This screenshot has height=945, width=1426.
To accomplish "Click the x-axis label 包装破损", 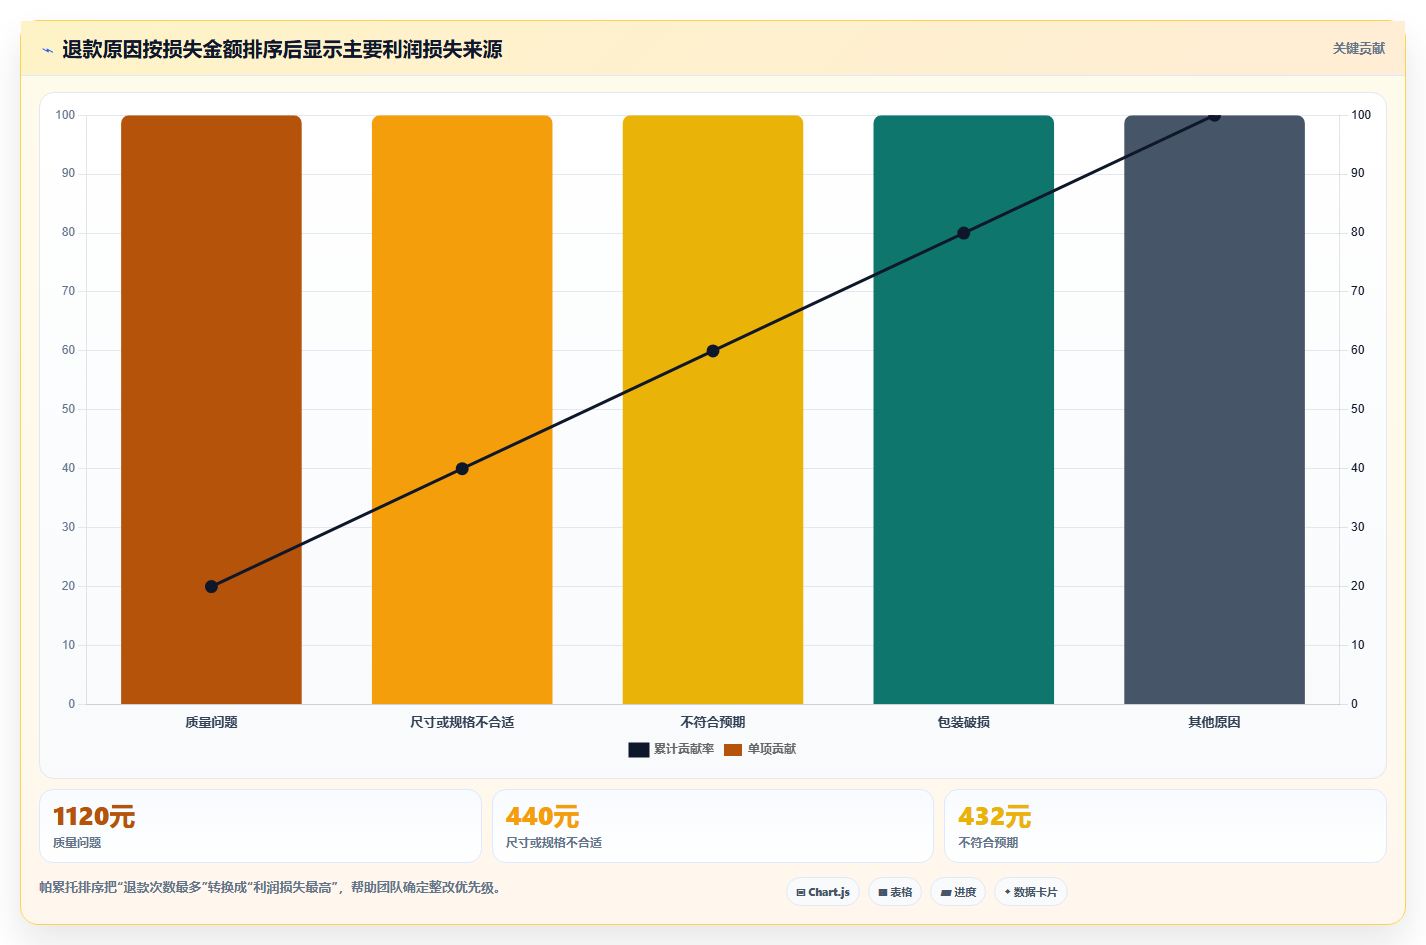I will [963, 722].
